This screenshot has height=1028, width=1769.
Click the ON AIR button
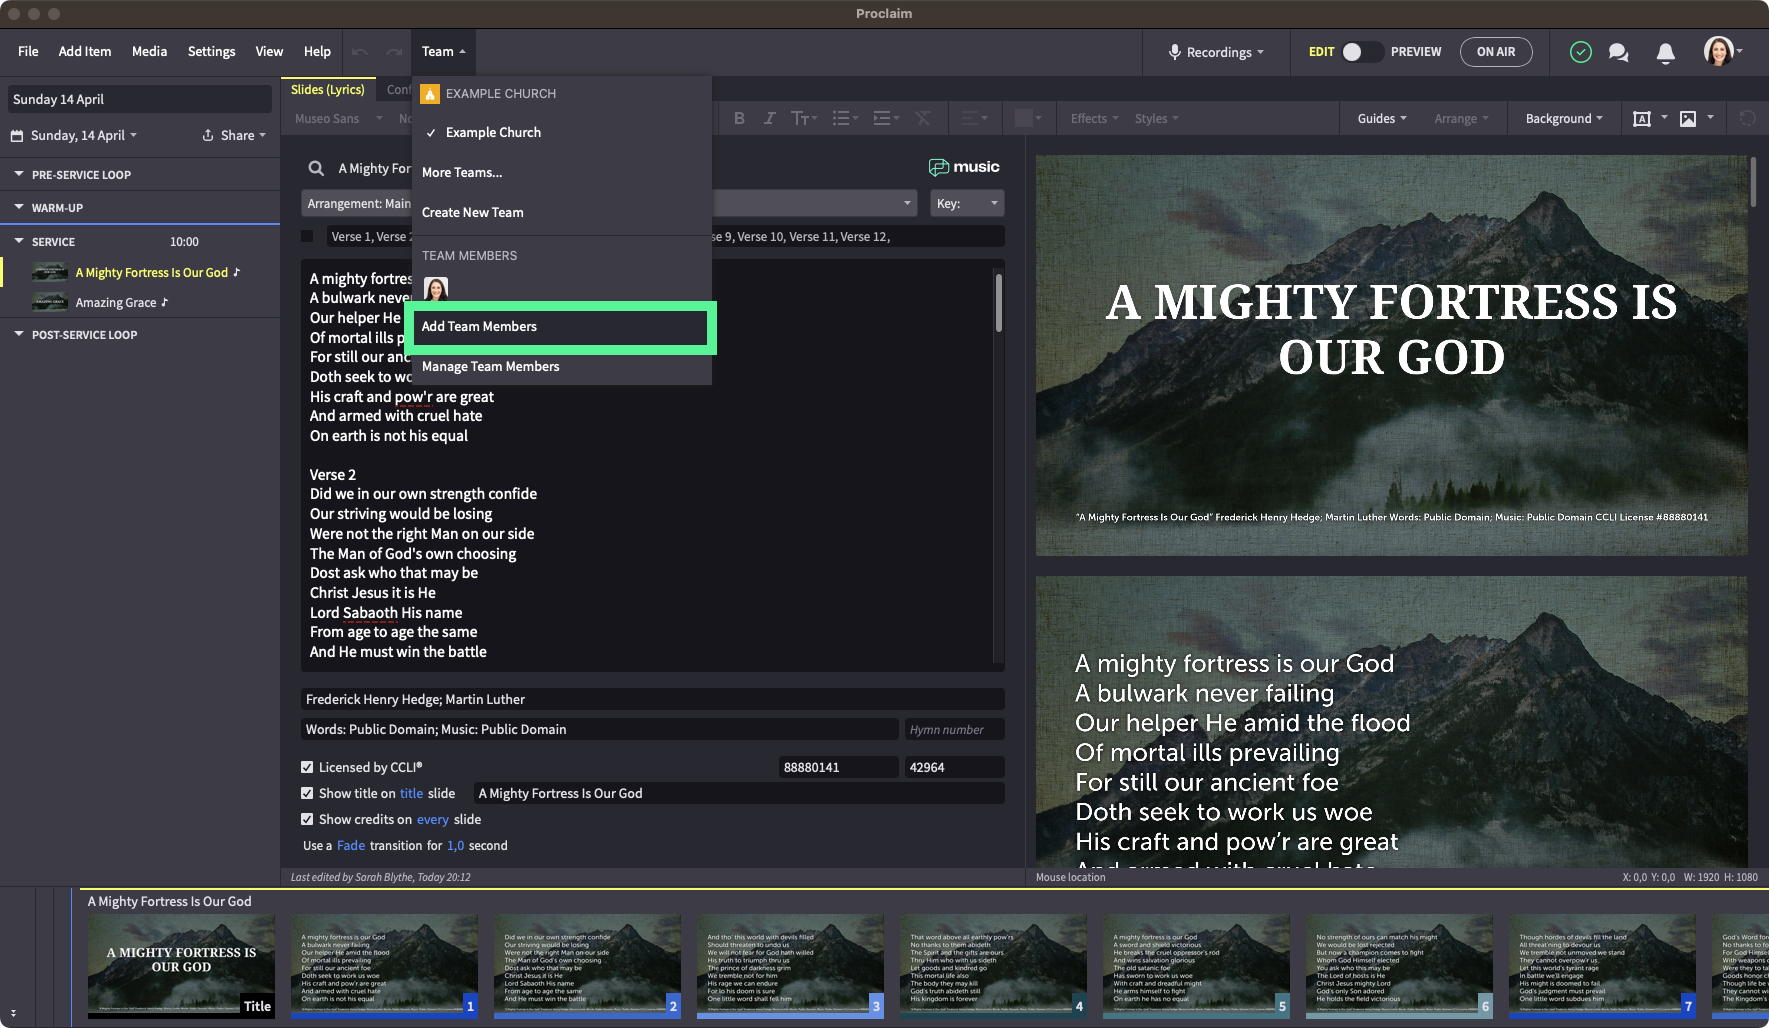pyautogui.click(x=1496, y=52)
